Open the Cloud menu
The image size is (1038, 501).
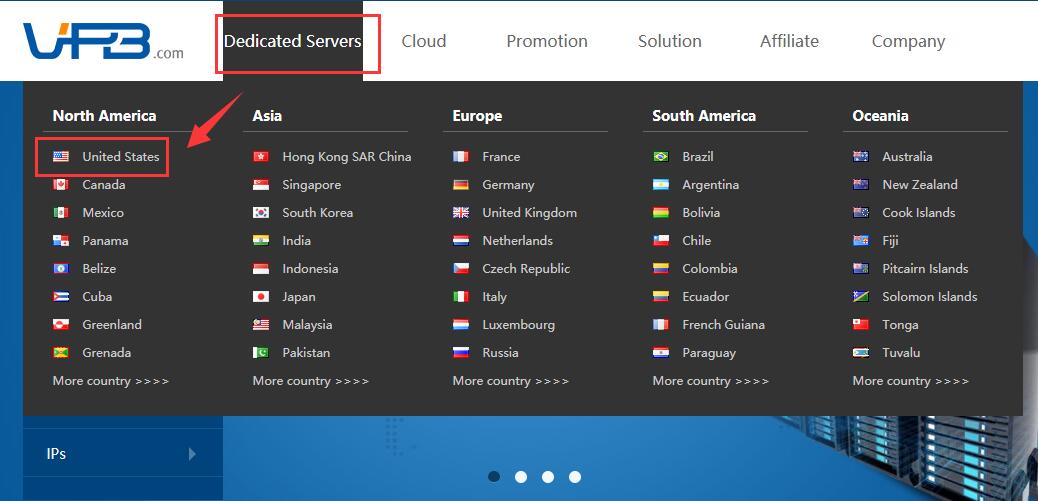pyautogui.click(x=424, y=41)
